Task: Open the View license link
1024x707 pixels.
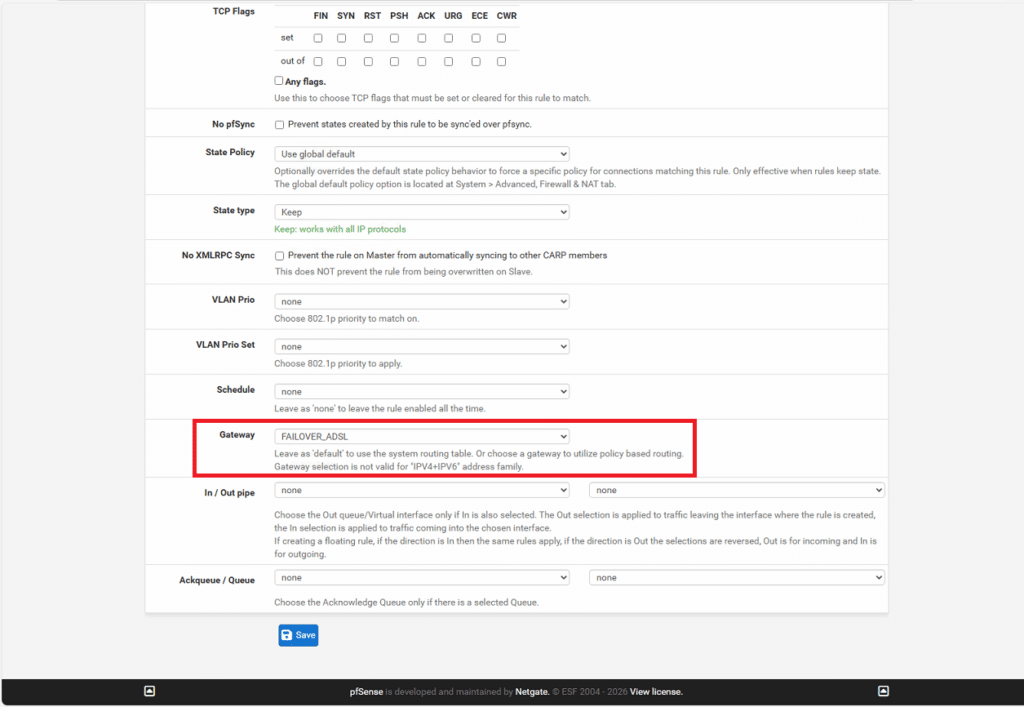Action: 656,691
